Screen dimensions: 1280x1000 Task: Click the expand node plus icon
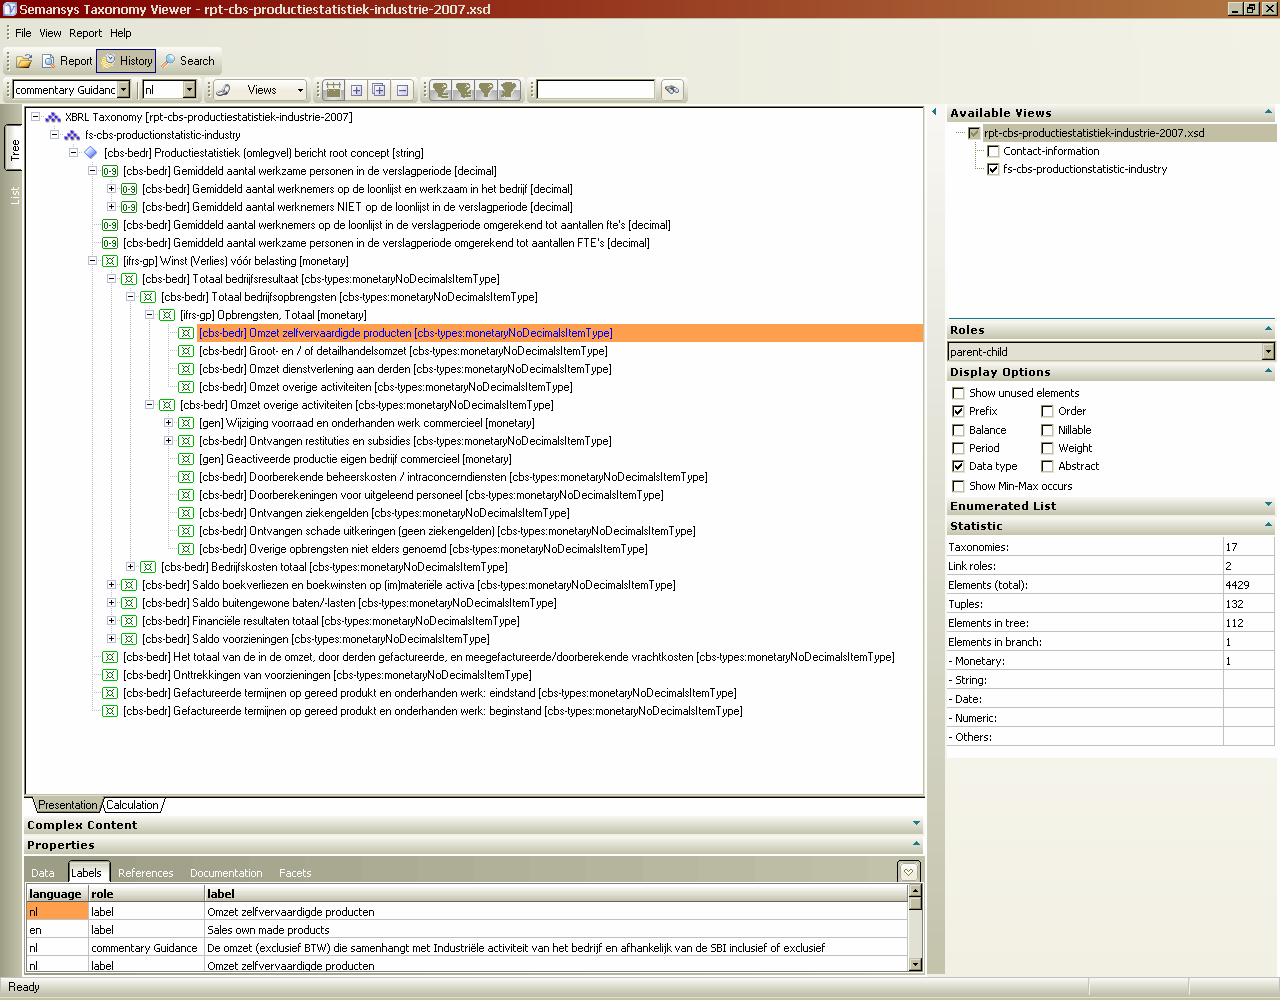click(x=357, y=90)
